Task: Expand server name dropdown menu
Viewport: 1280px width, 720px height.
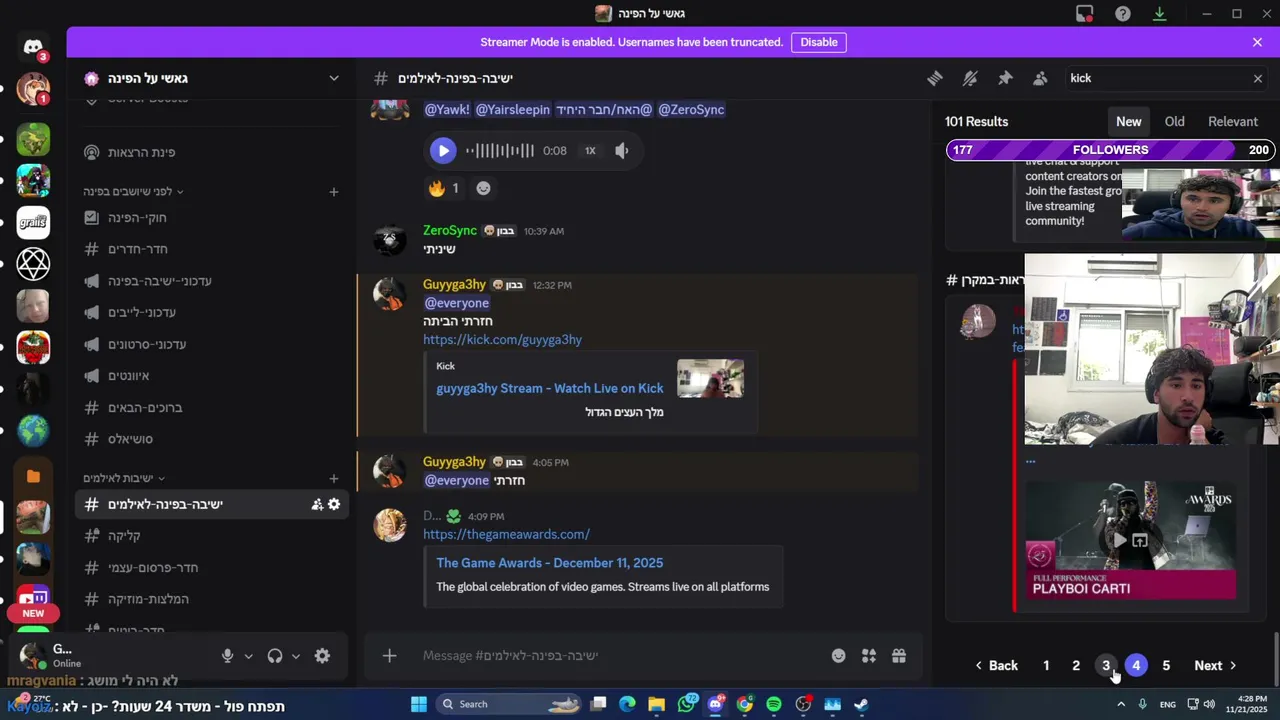Action: coord(334,78)
